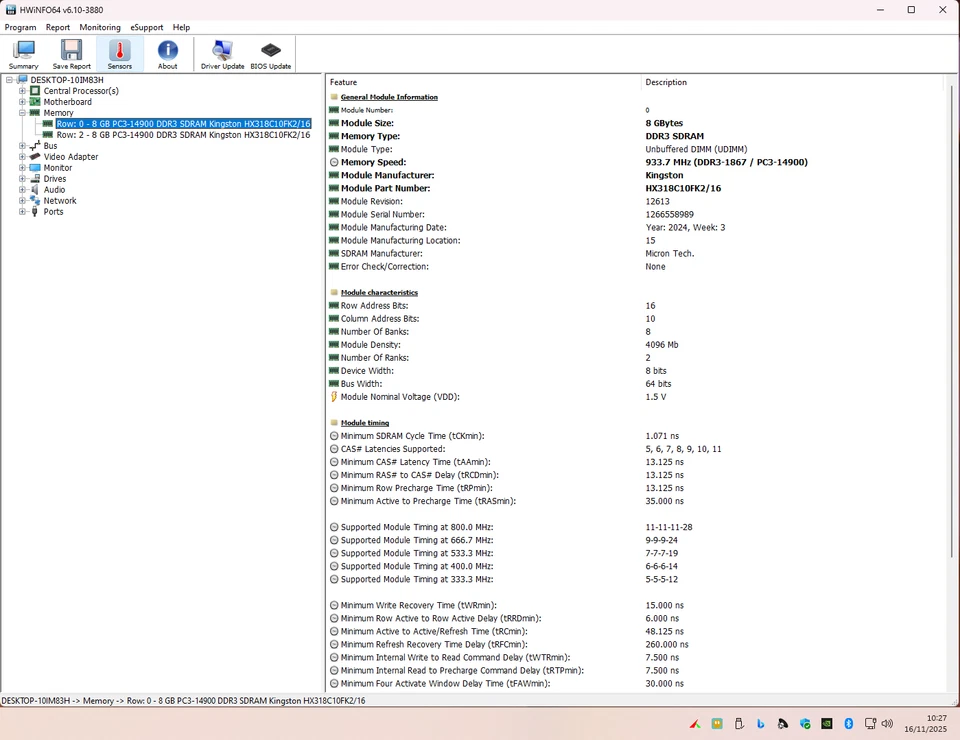Open the Summary view

pyautogui.click(x=23, y=52)
